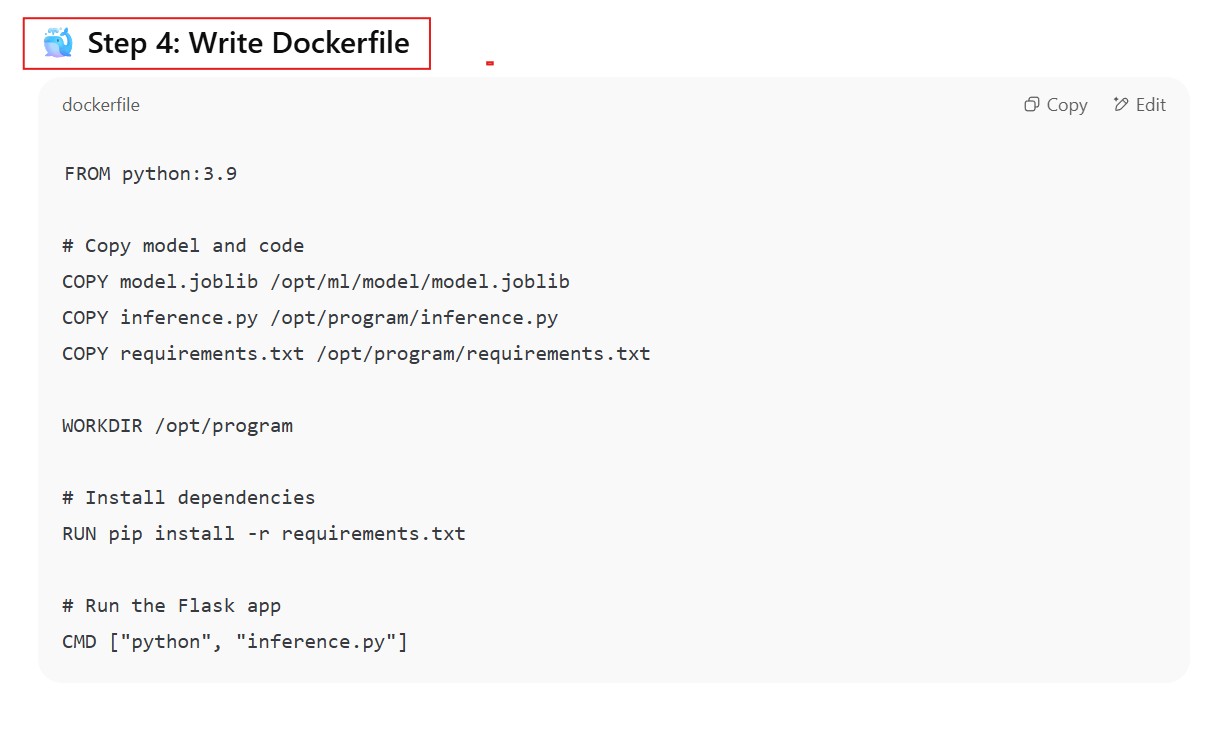
Task: Click the "dockerfile" language label
Action: (x=101, y=105)
